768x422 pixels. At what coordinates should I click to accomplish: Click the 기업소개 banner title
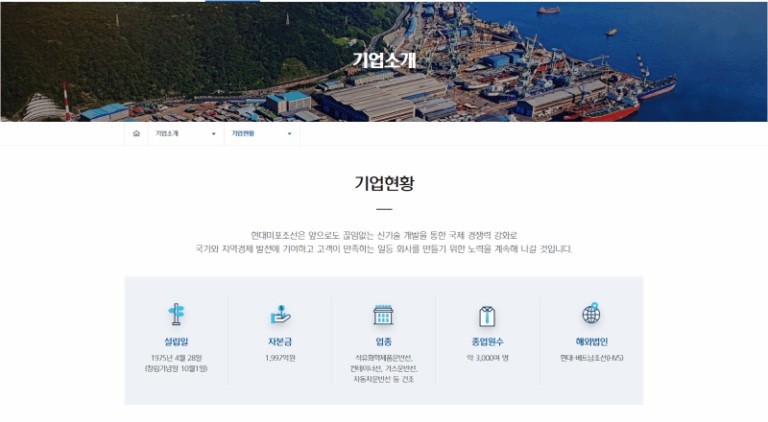point(384,60)
